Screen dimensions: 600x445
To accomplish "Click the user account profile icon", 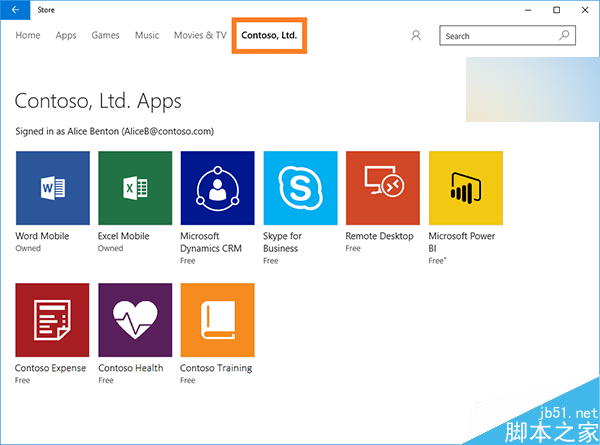I will point(416,36).
